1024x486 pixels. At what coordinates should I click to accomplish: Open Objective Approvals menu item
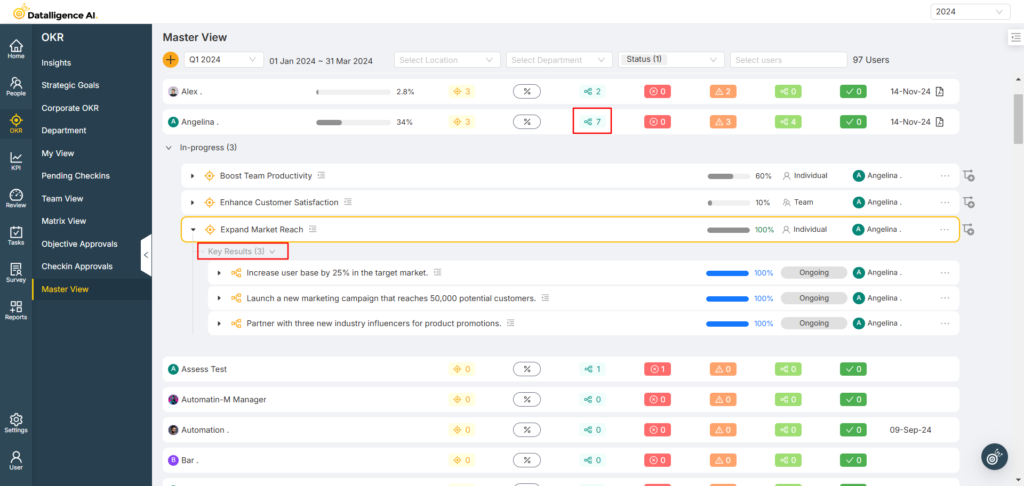[x=79, y=244]
